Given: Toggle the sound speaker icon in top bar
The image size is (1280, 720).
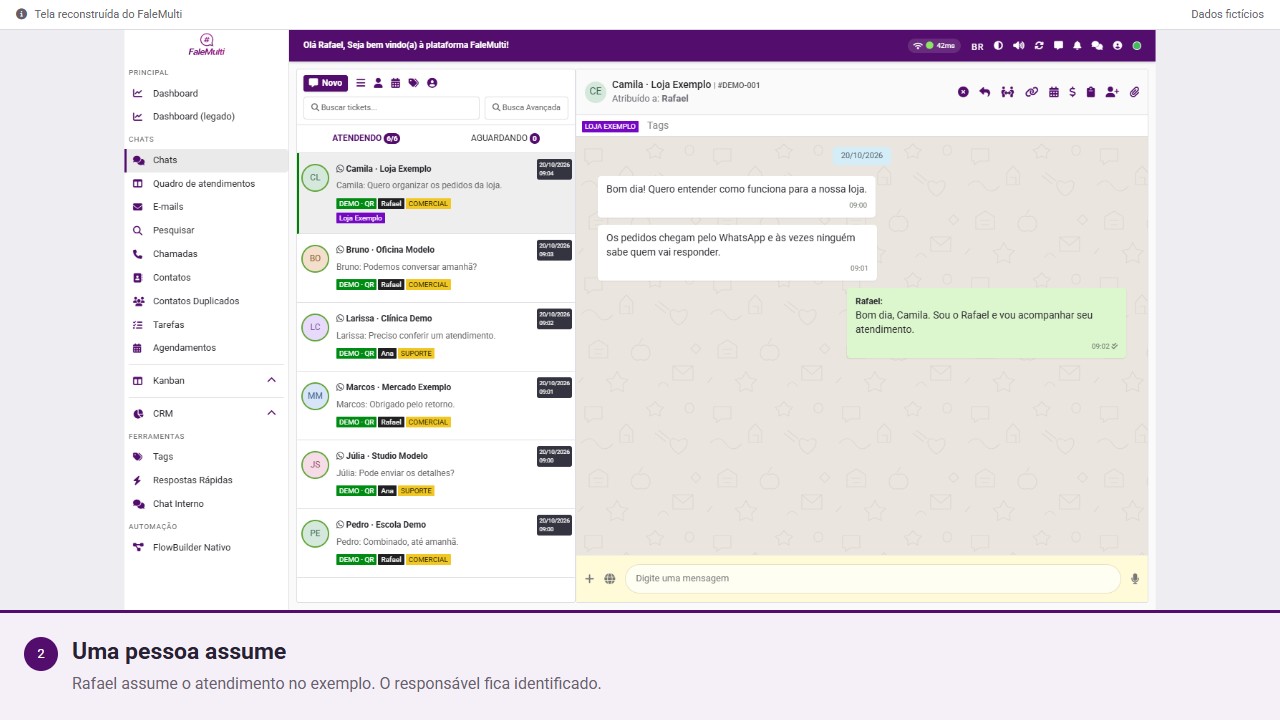Looking at the screenshot, I should 1018,46.
